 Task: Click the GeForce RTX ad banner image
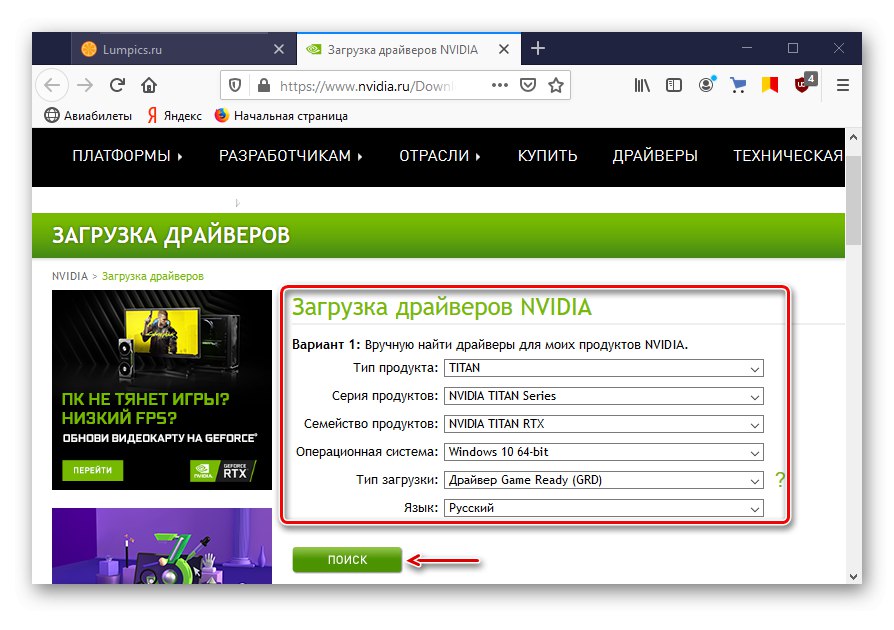(x=162, y=390)
